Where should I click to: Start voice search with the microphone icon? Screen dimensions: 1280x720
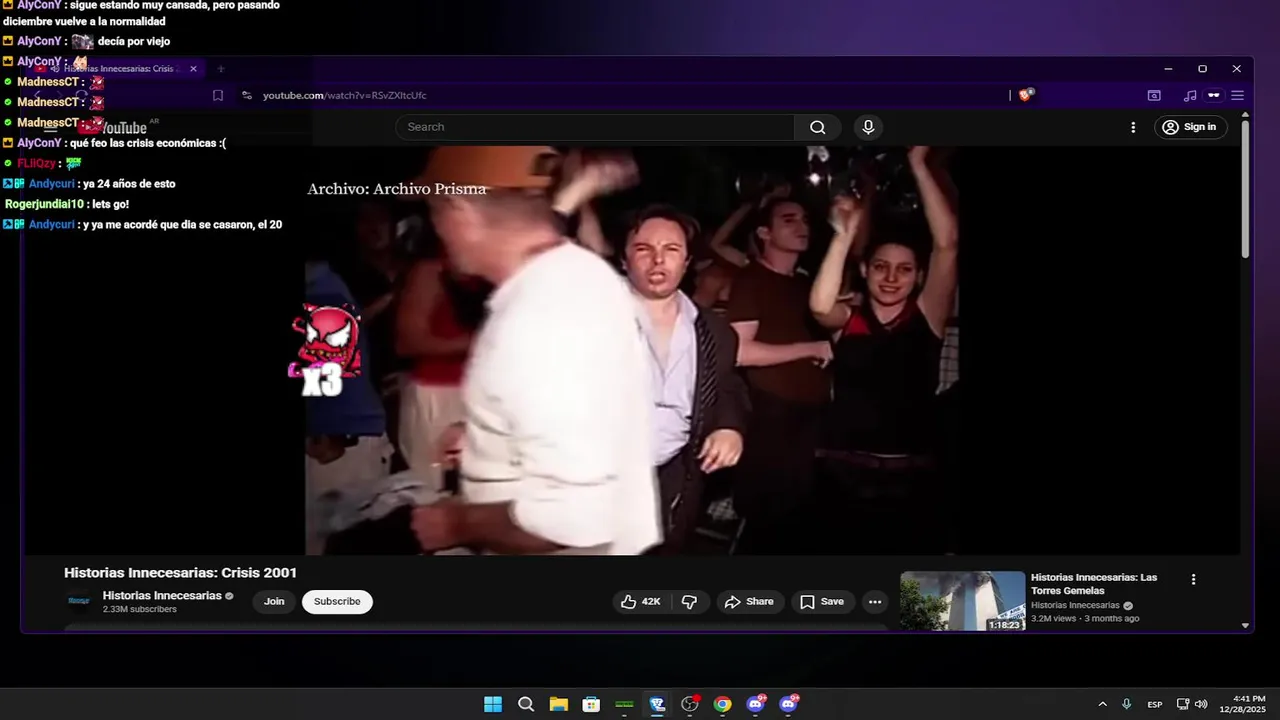pyautogui.click(x=868, y=127)
